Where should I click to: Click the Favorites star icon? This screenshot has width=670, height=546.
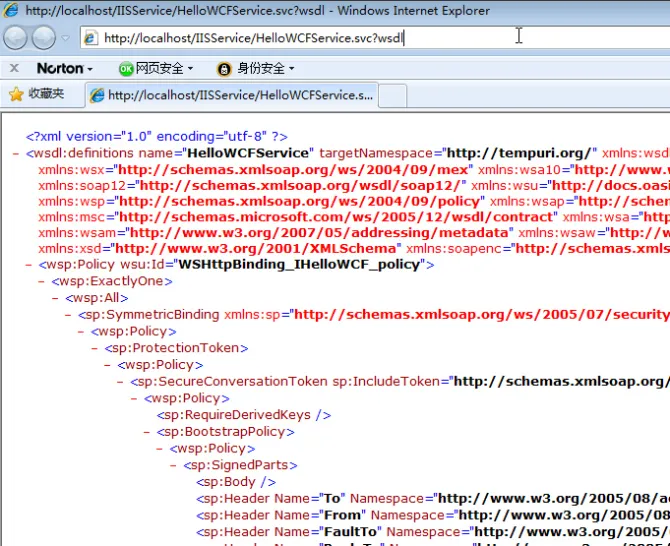16,94
